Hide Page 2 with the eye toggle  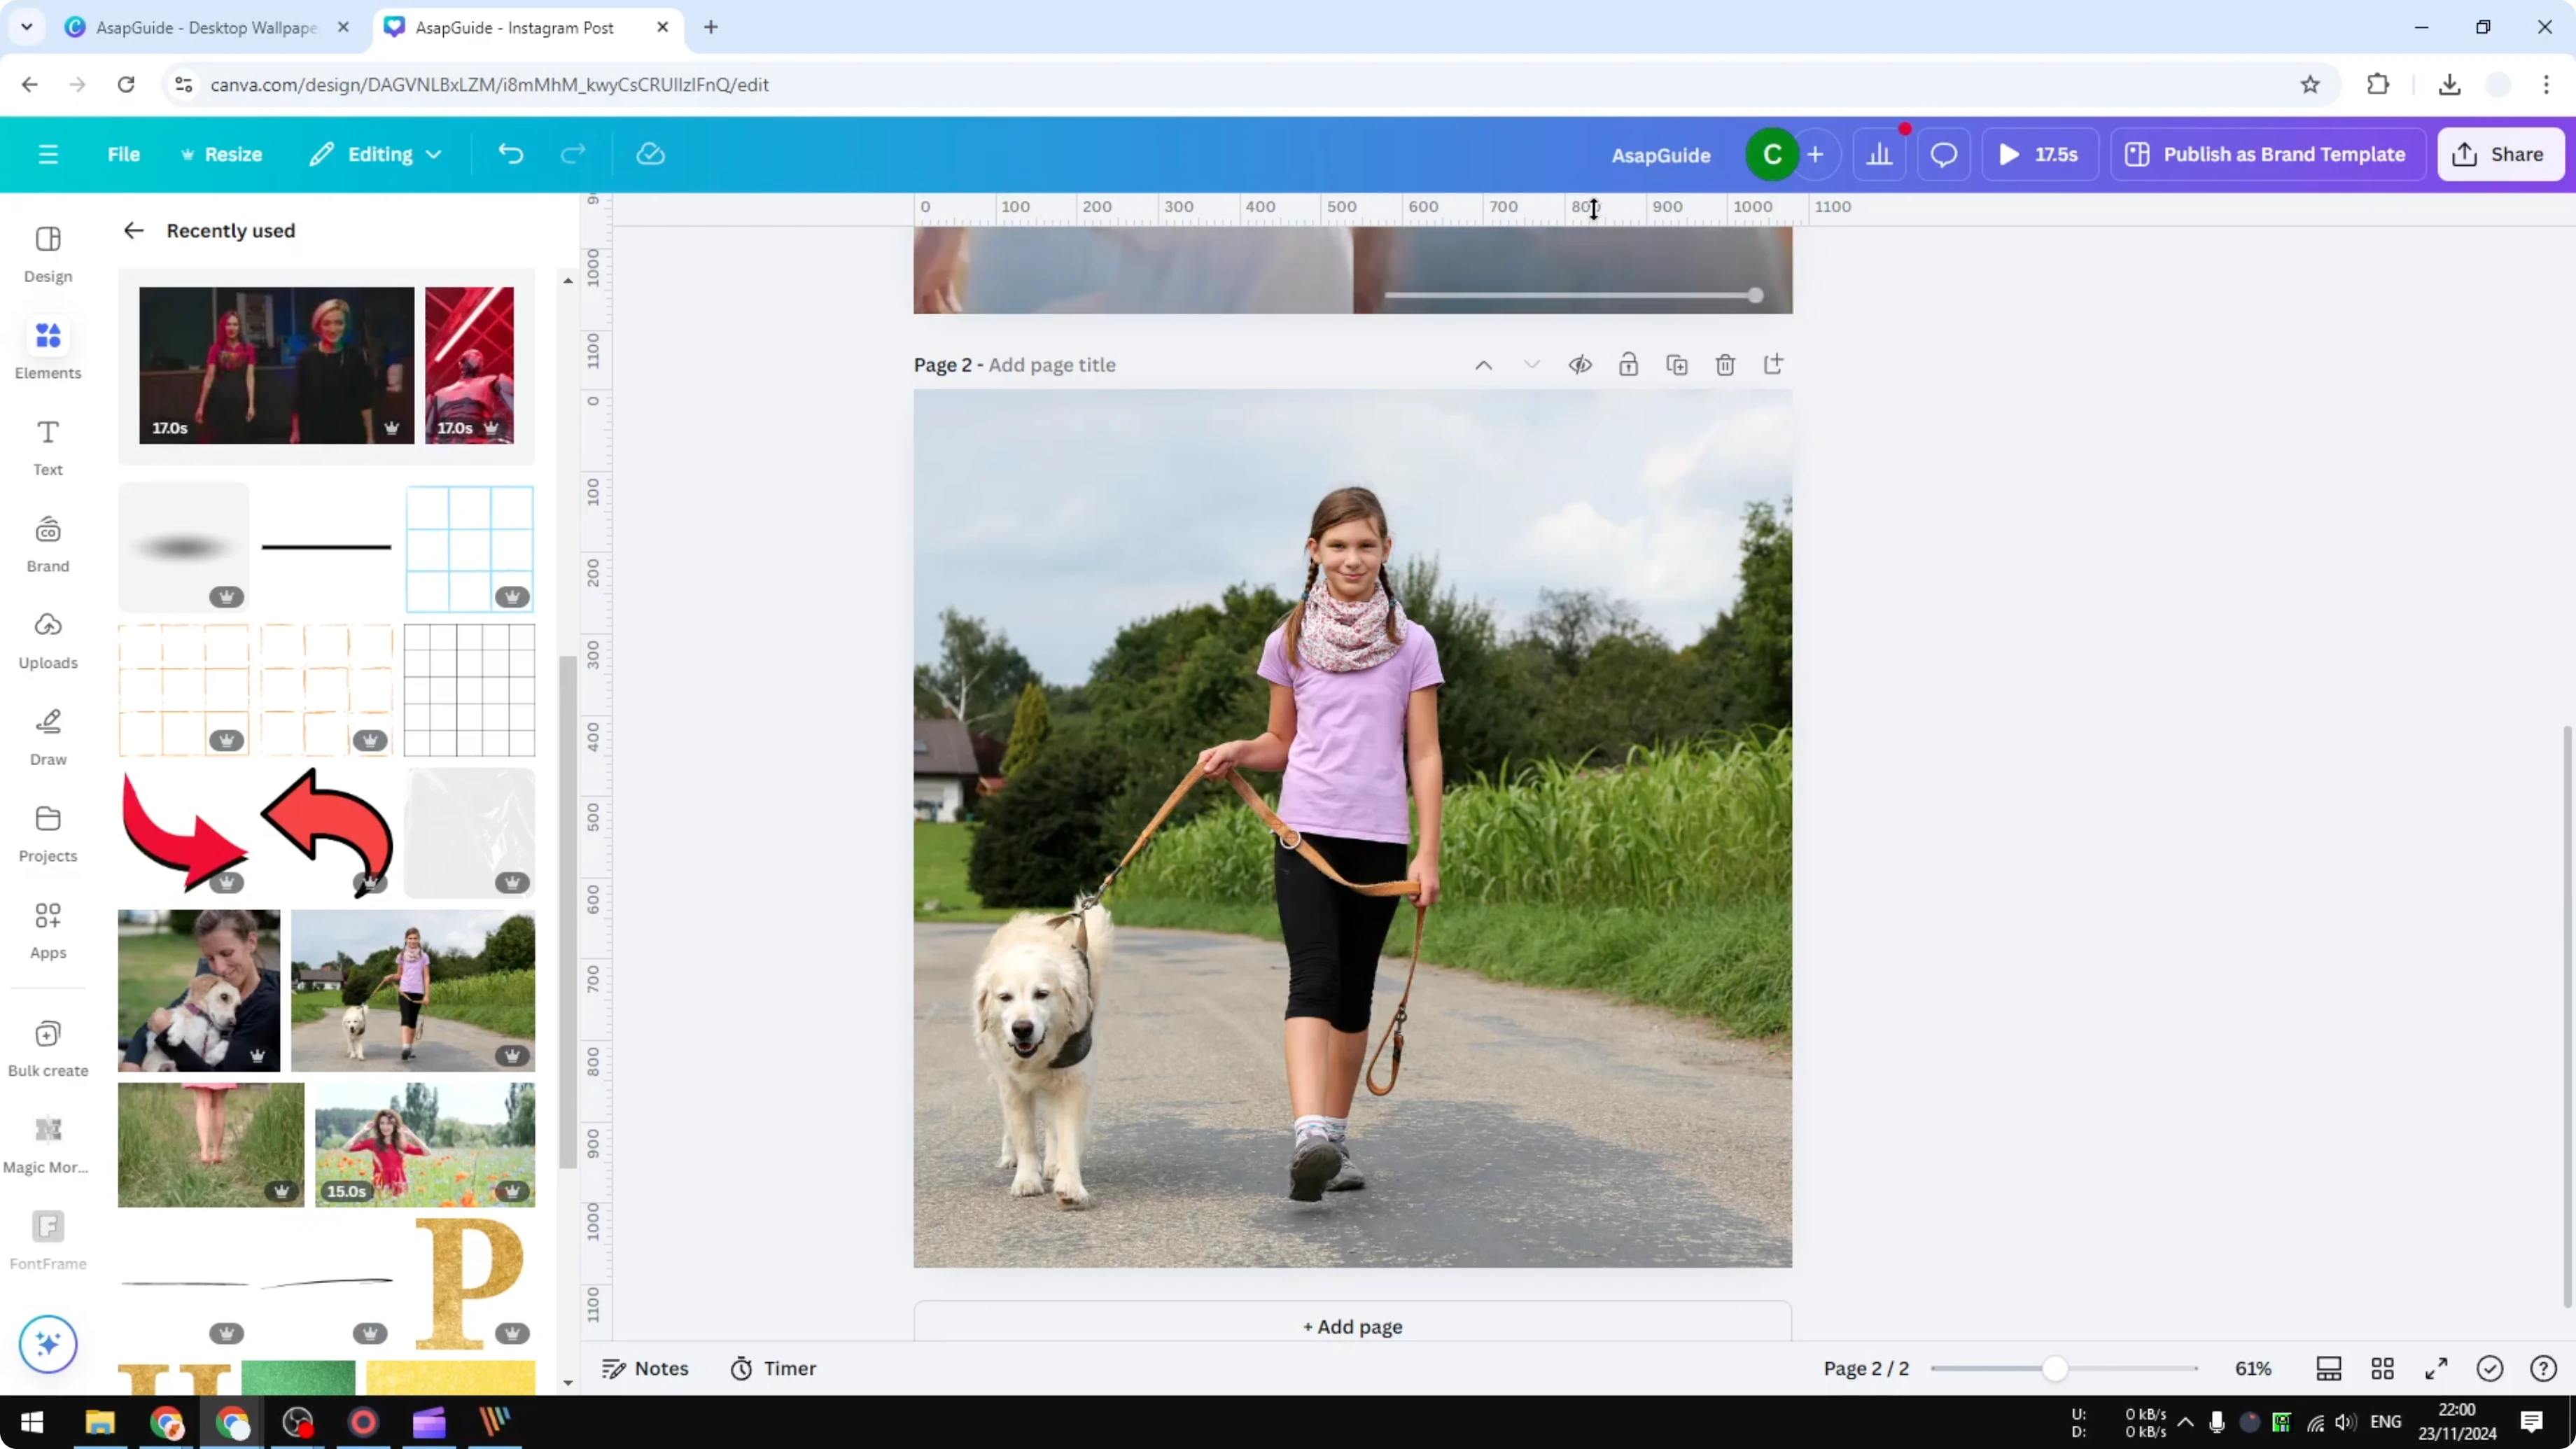click(1580, 364)
